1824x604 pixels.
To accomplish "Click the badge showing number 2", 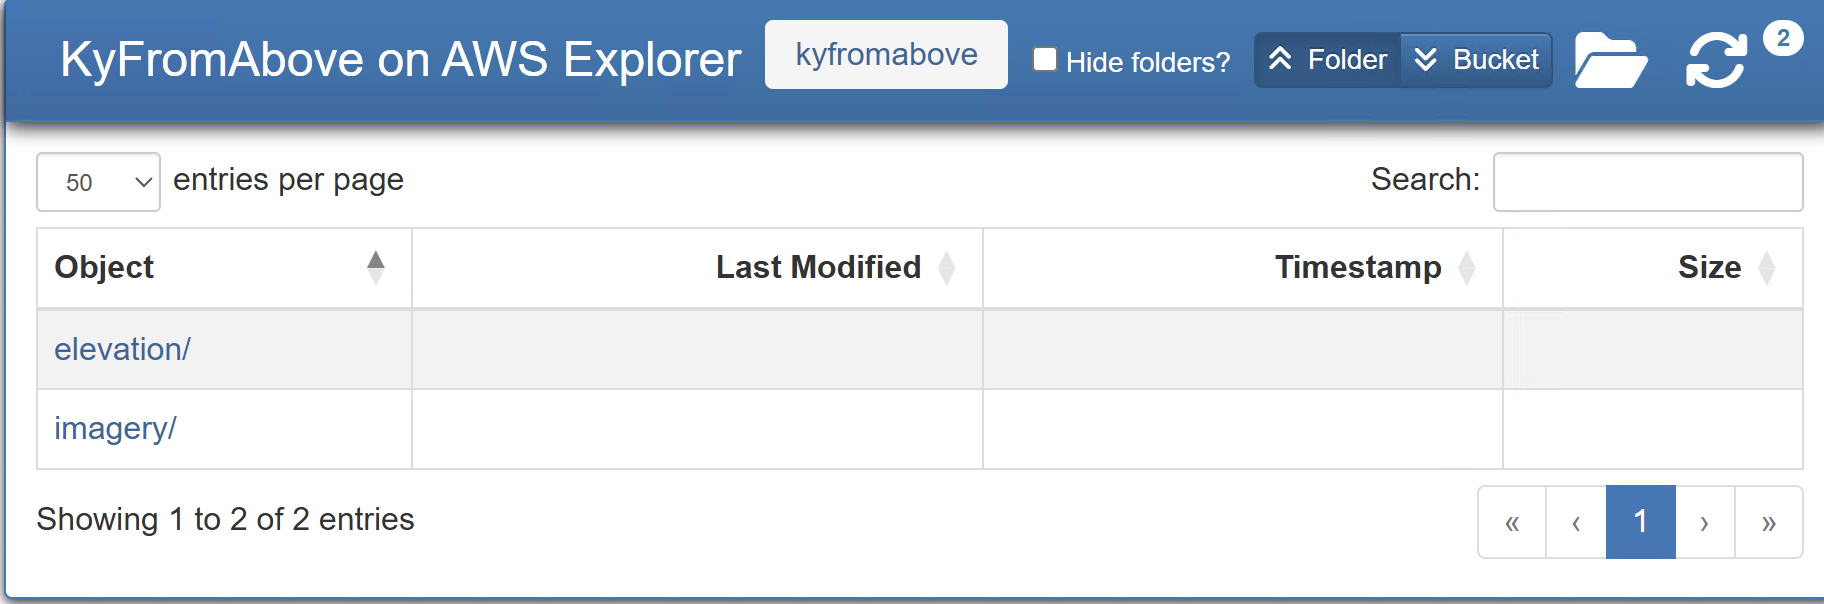I will tap(1783, 38).
